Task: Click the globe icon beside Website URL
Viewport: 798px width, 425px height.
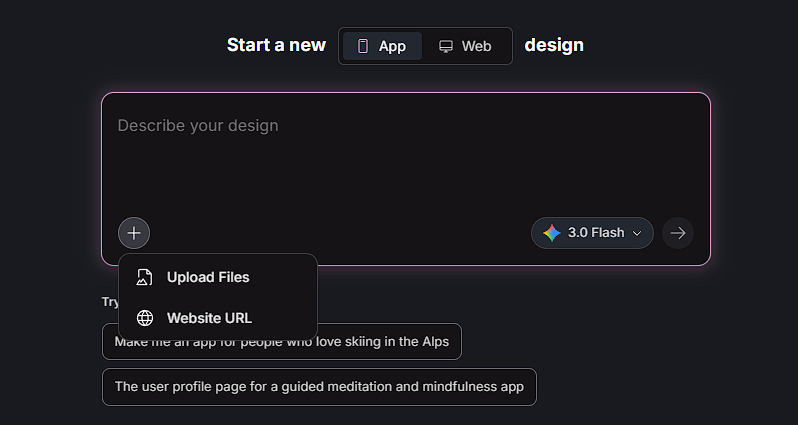Action: pos(145,318)
